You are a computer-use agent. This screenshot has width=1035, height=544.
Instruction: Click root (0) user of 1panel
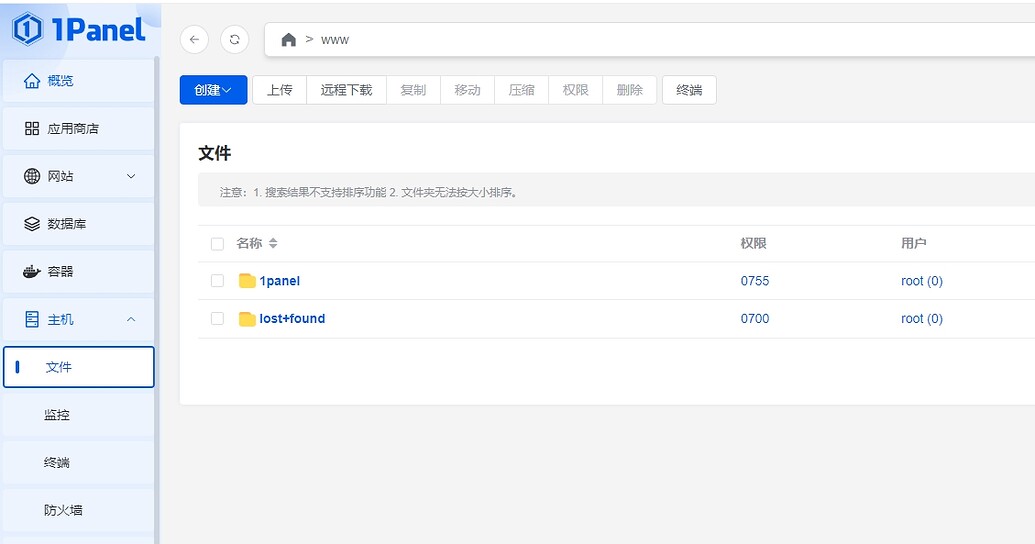coord(921,281)
